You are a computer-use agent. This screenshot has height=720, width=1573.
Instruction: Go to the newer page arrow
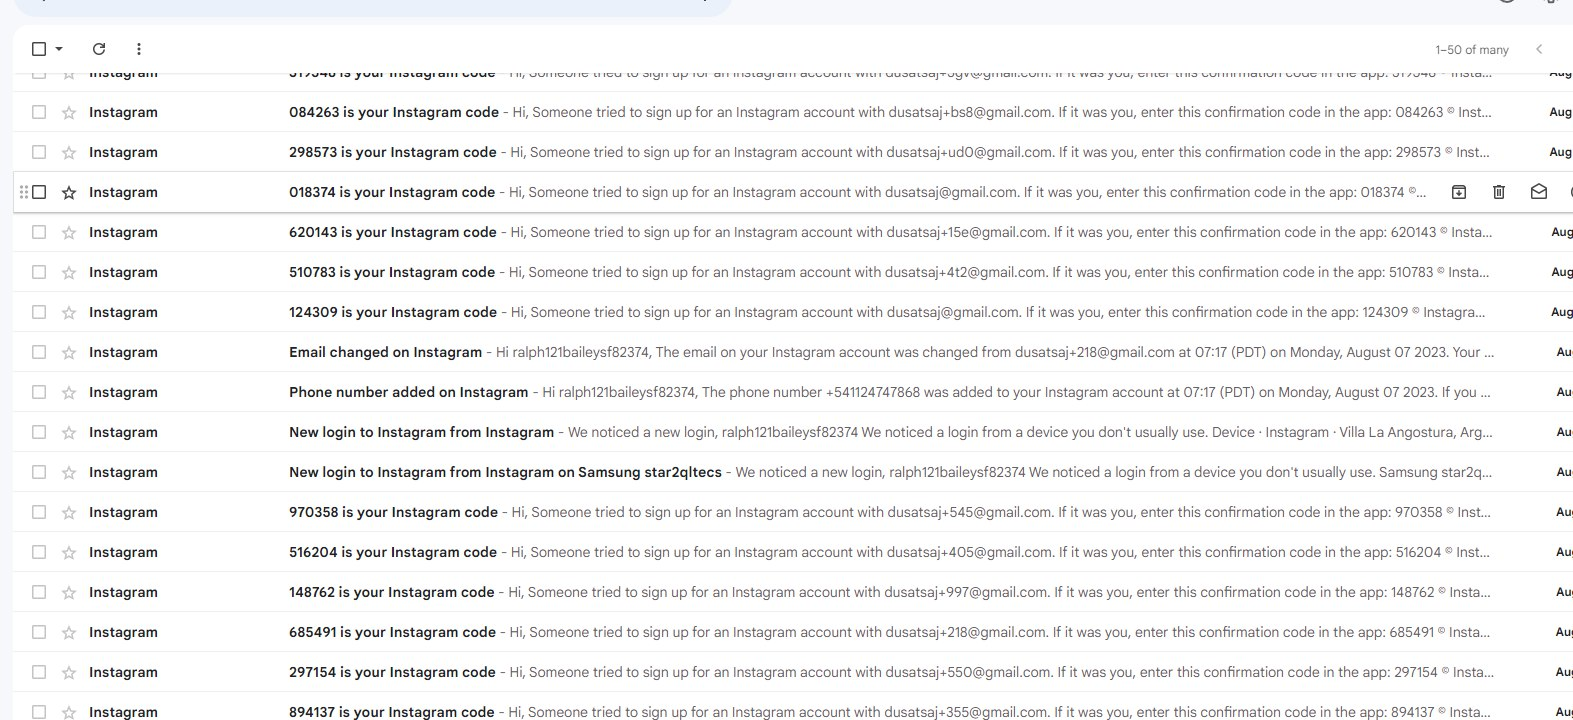click(1539, 49)
